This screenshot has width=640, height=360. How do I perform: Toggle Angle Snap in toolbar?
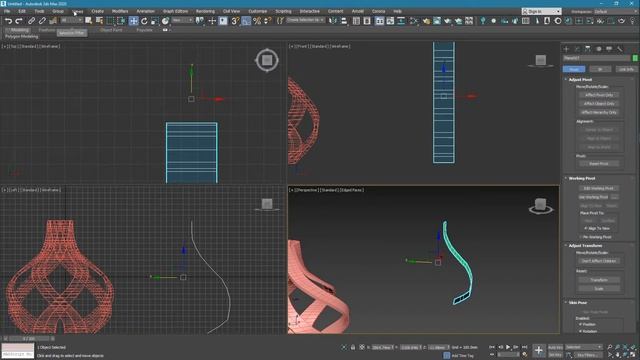[x=246, y=21]
